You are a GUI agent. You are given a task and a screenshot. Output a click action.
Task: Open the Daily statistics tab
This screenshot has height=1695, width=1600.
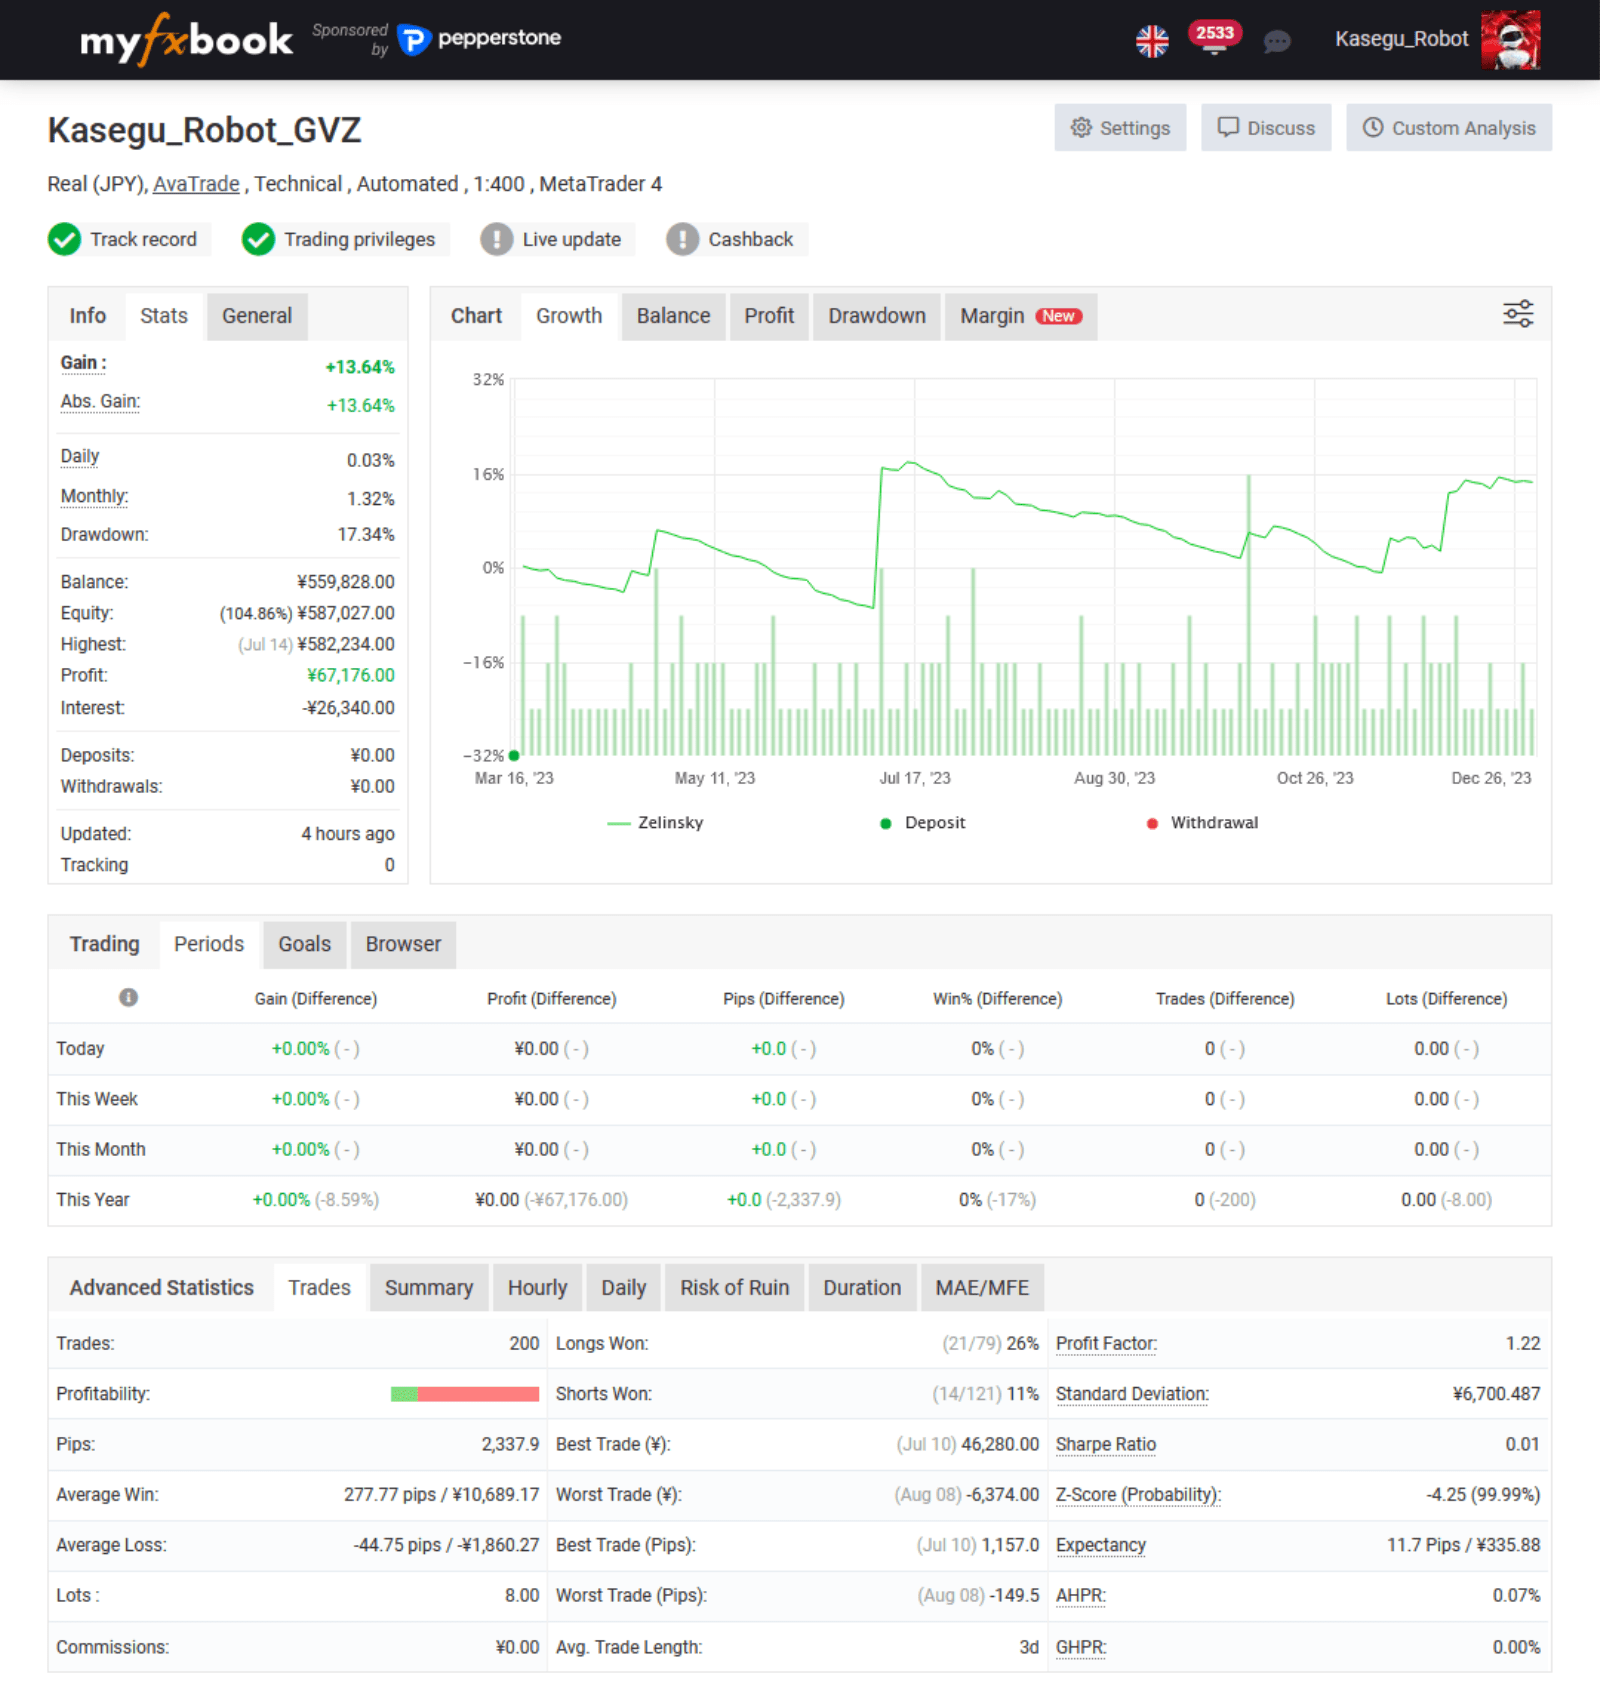coord(623,1288)
